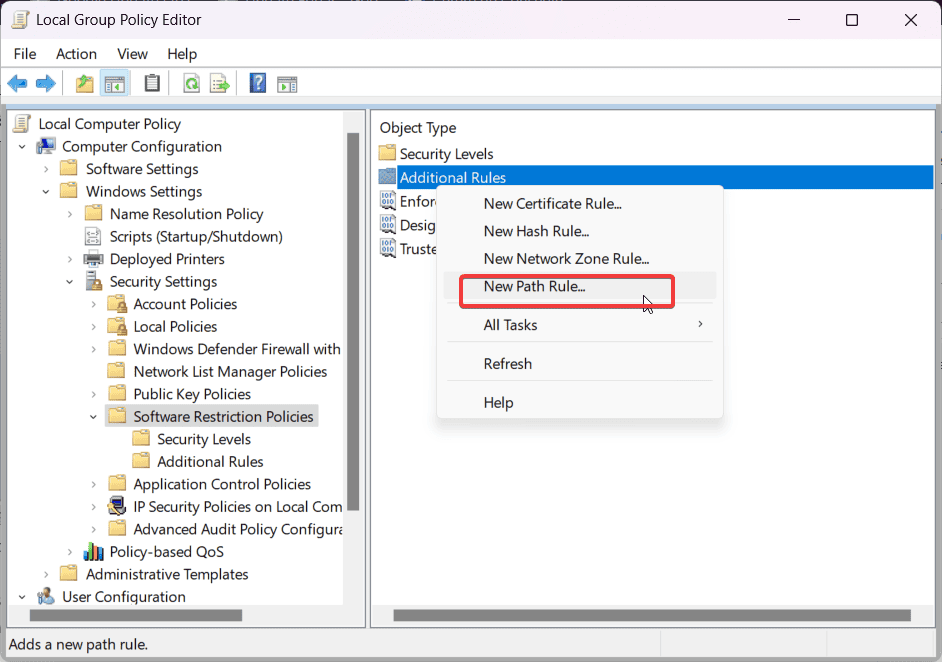The height and width of the screenshot is (662, 942).
Task: Click the Scripts (Startup/Shutdown) icon
Action: click(x=93, y=237)
